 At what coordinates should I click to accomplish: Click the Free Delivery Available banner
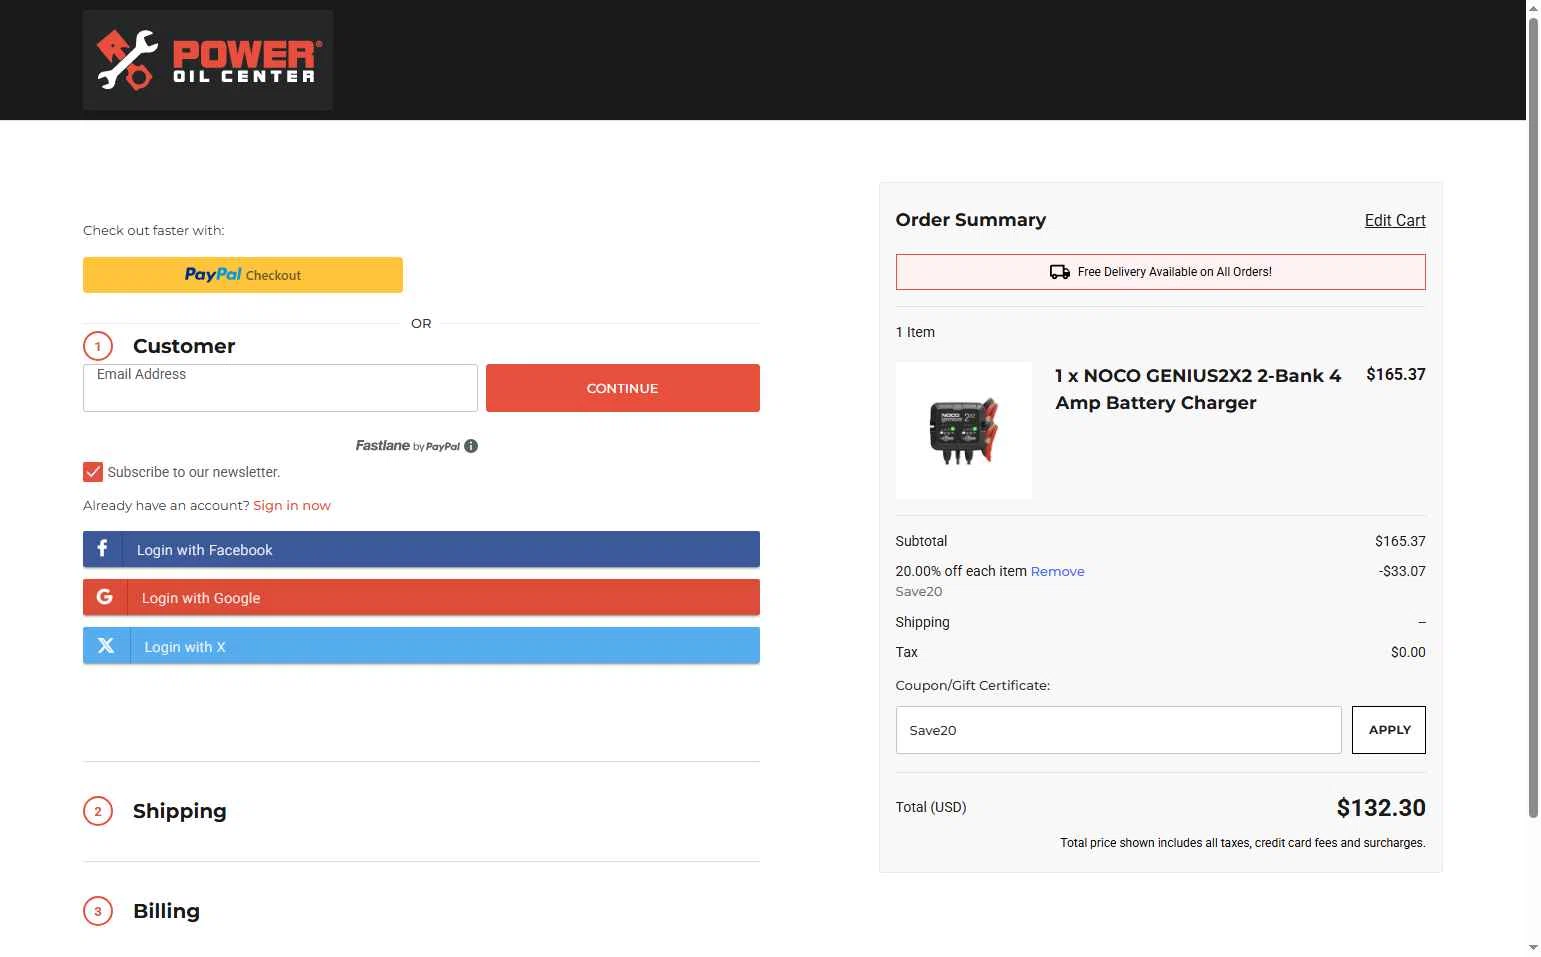(x=1161, y=272)
